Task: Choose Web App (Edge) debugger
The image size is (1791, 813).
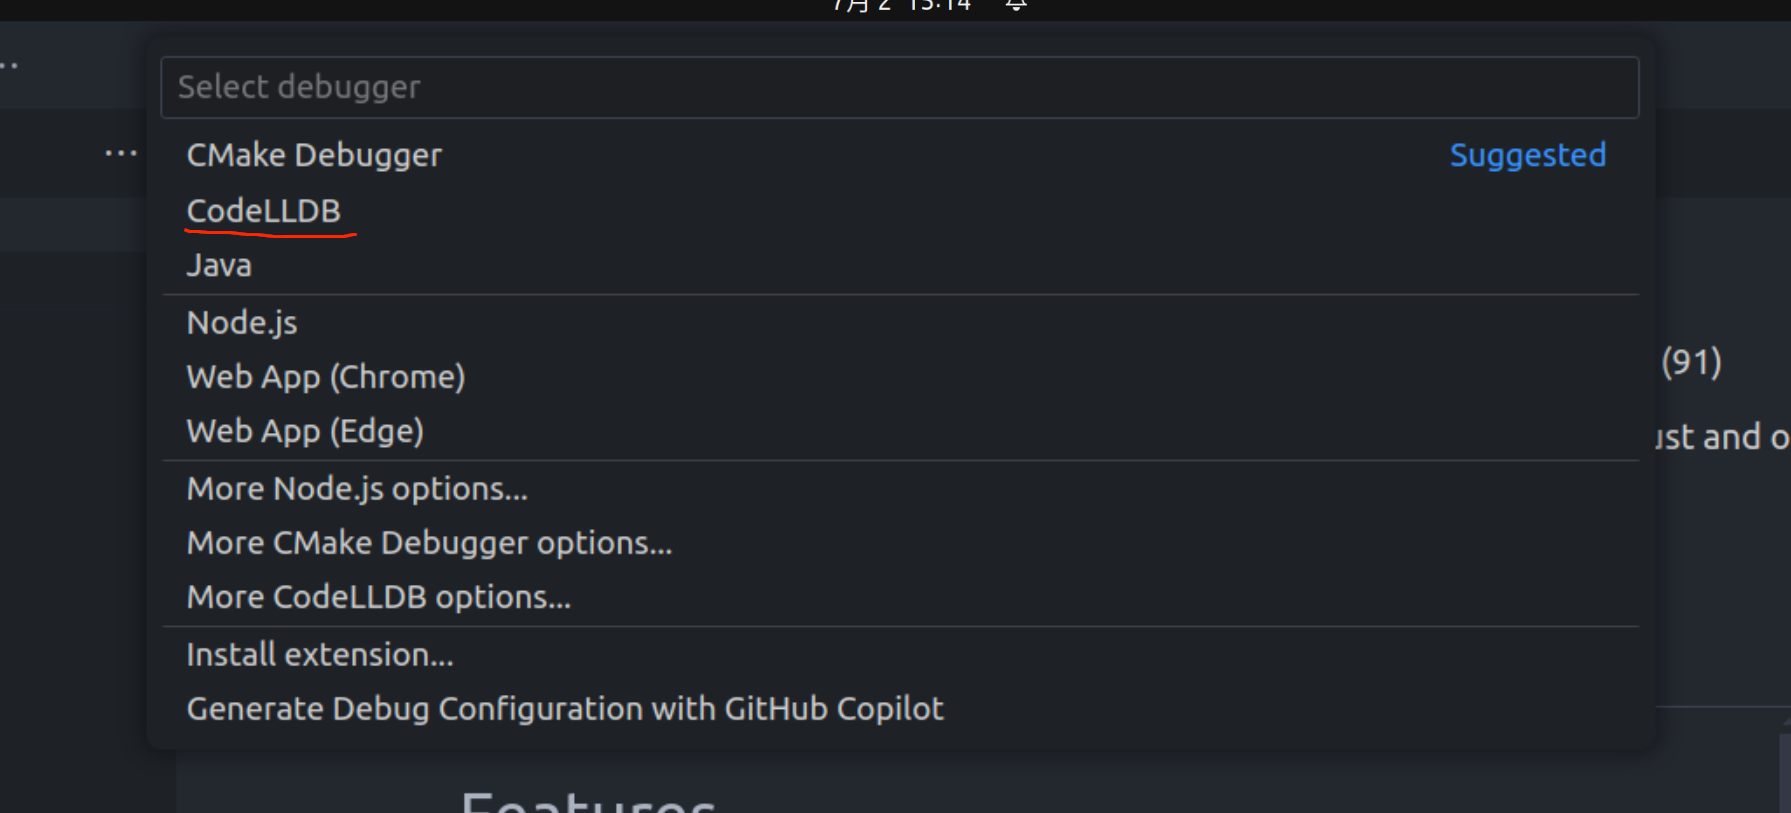Action: (x=305, y=431)
